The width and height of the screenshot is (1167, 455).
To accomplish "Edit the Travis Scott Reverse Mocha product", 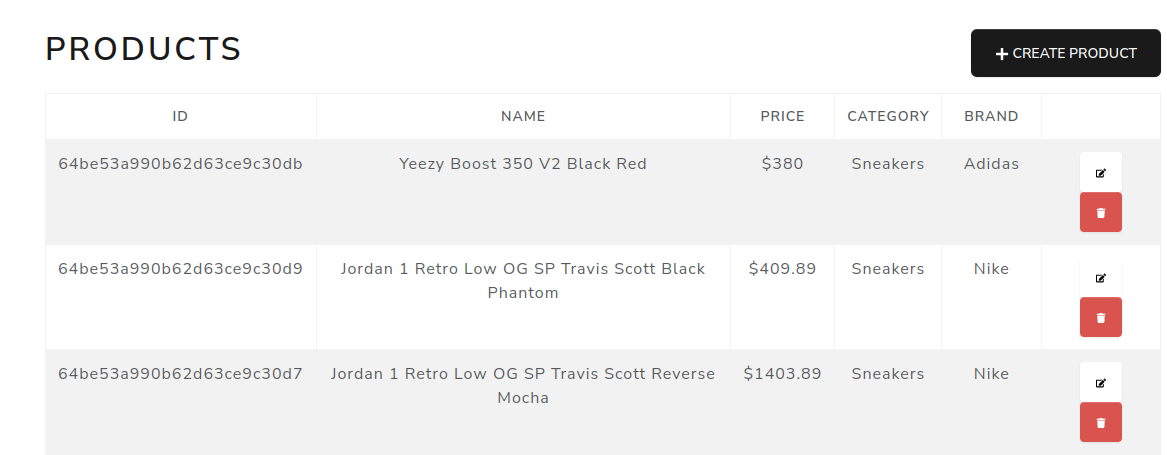I will (1100, 383).
